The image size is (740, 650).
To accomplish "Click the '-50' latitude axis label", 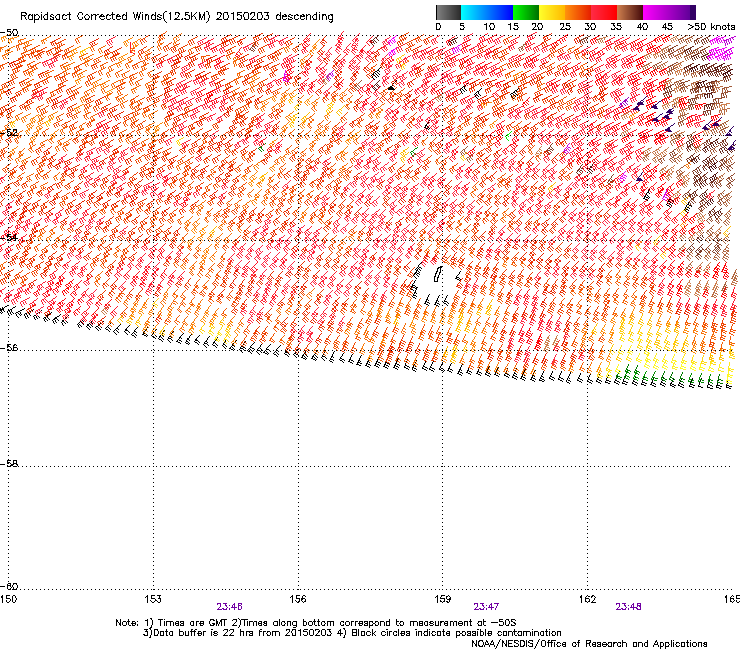I will click(9, 33).
